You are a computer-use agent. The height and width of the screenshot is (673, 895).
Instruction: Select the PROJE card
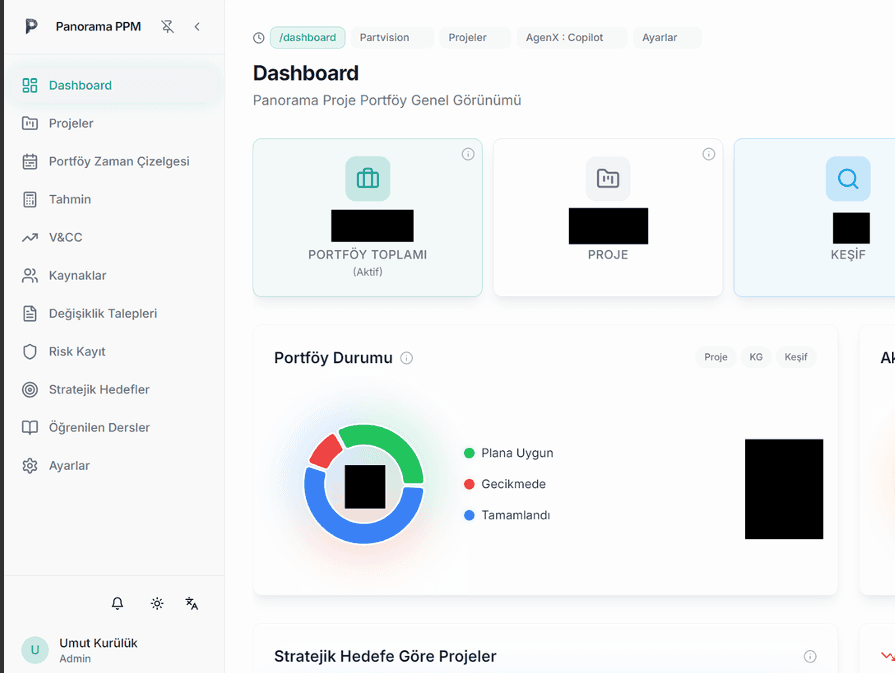(x=608, y=217)
